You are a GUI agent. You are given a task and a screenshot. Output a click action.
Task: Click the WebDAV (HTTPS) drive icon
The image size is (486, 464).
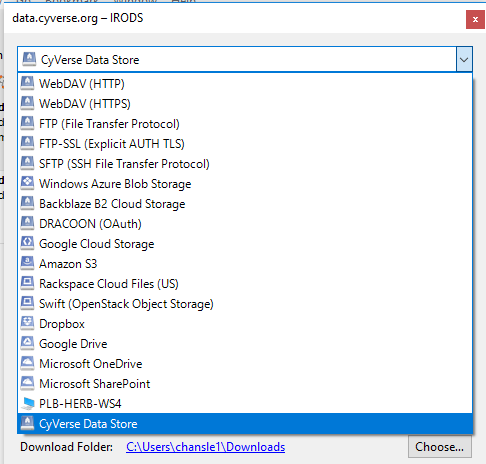[x=27, y=103]
